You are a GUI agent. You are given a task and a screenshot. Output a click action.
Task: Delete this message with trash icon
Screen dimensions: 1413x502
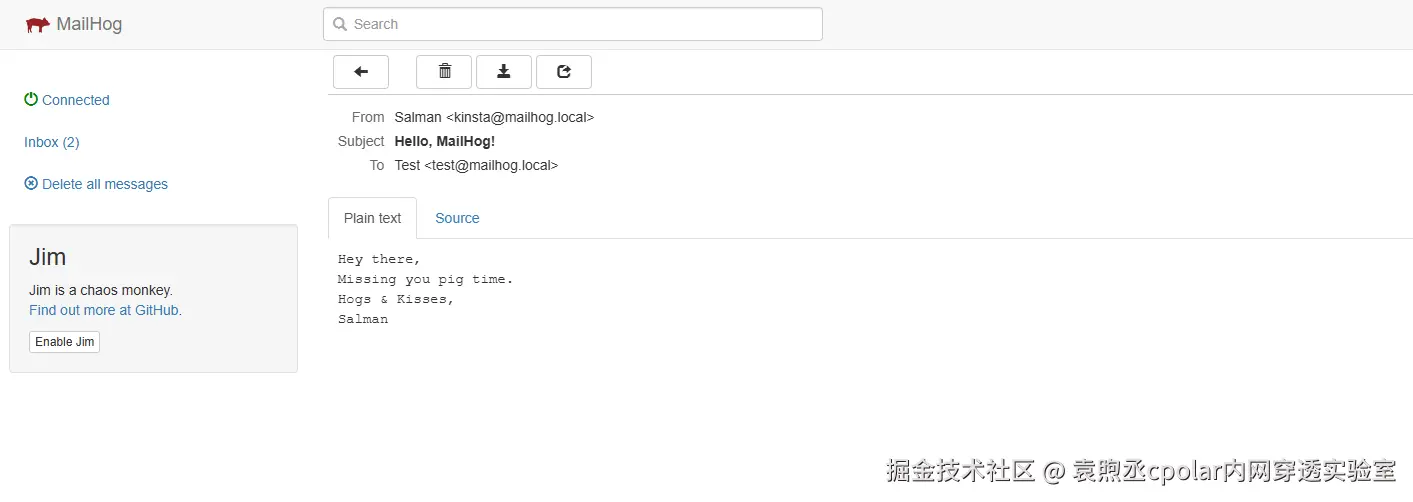pos(445,72)
